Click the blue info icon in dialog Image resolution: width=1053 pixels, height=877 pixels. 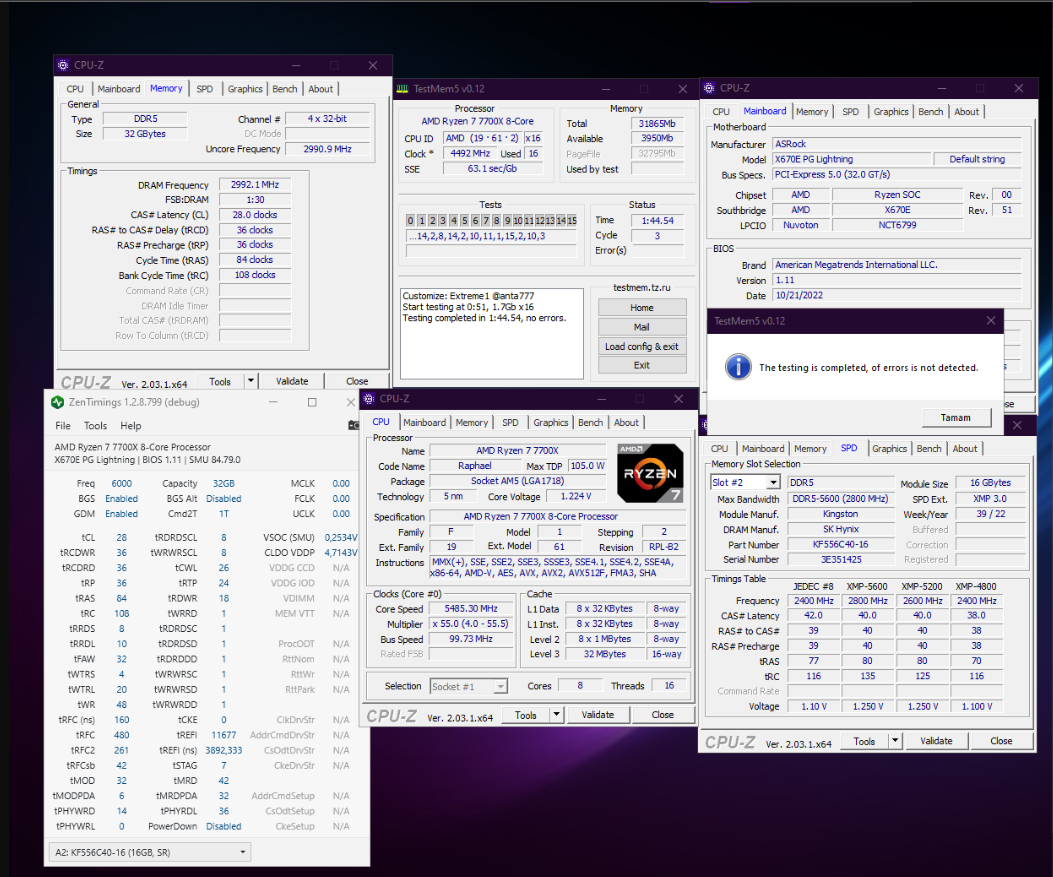[738, 367]
